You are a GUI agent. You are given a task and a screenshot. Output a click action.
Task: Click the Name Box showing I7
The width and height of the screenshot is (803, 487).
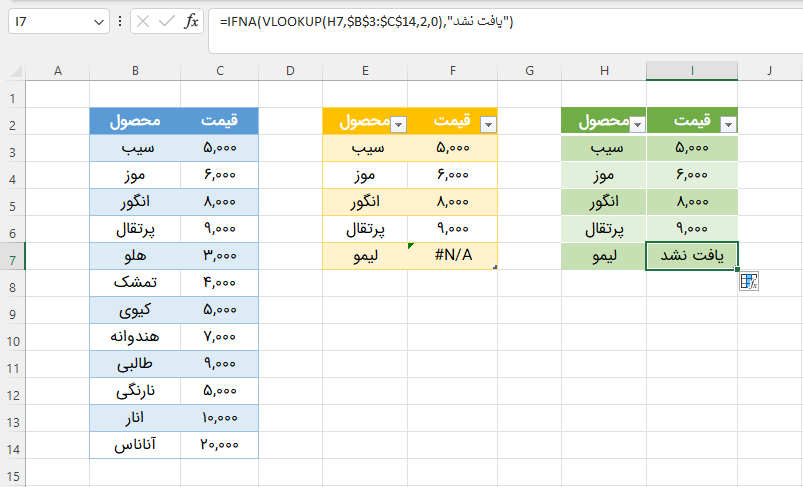(x=50, y=21)
